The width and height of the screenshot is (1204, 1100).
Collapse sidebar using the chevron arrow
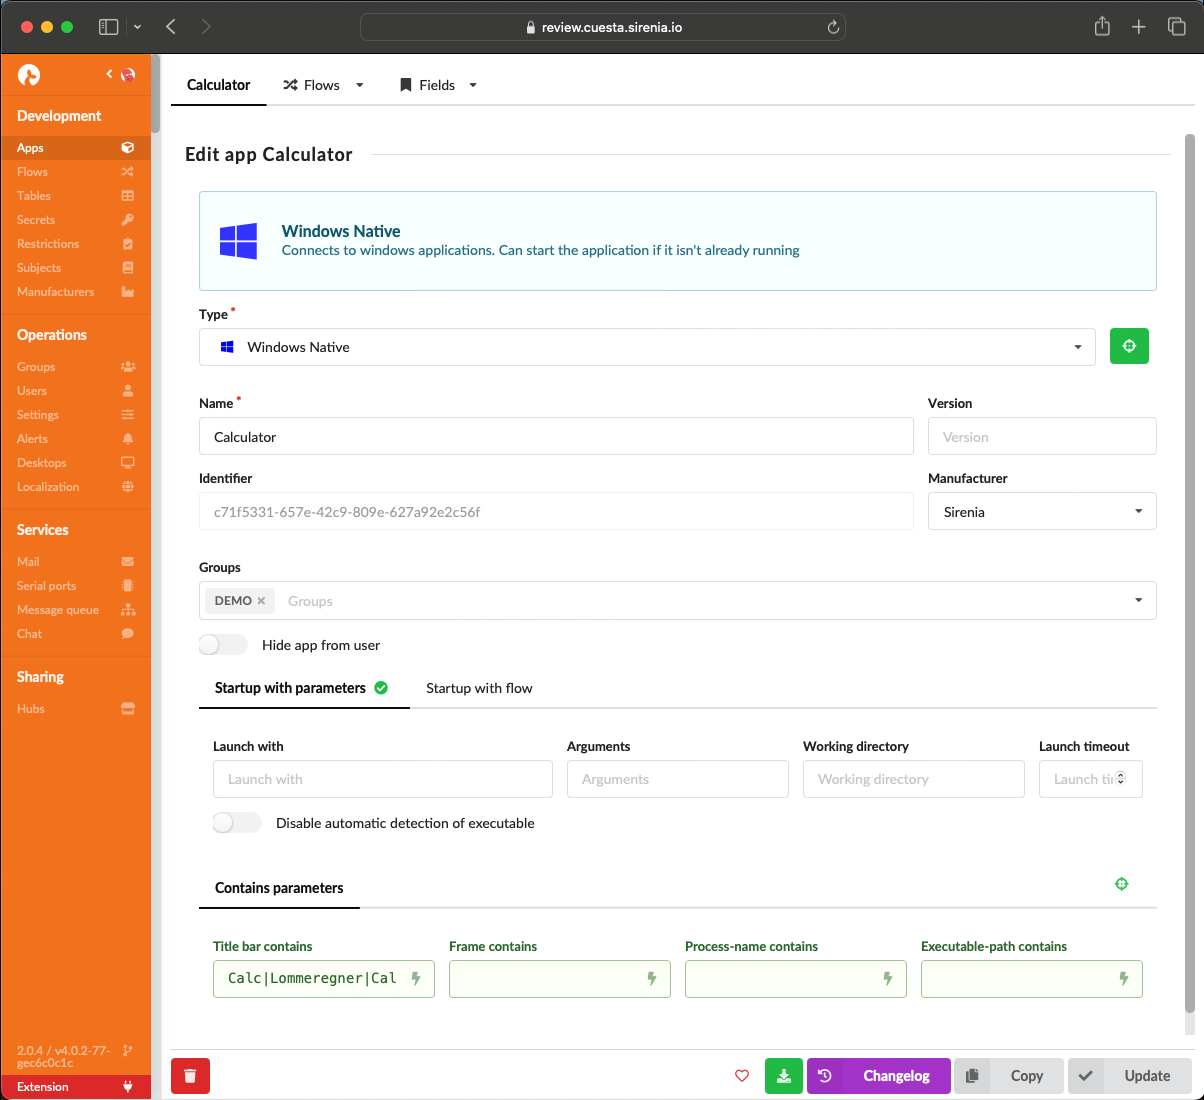coord(109,74)
